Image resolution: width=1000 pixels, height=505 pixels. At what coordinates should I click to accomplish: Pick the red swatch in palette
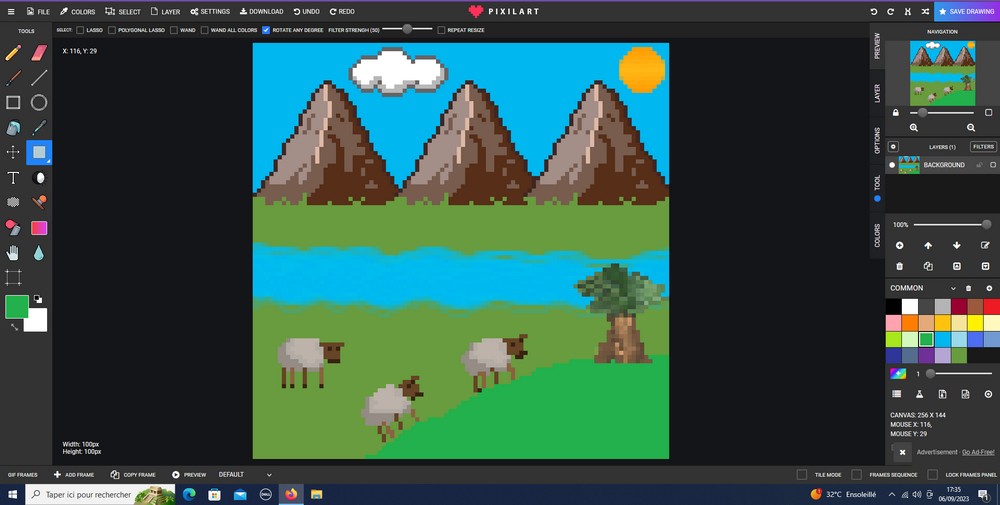991,307
